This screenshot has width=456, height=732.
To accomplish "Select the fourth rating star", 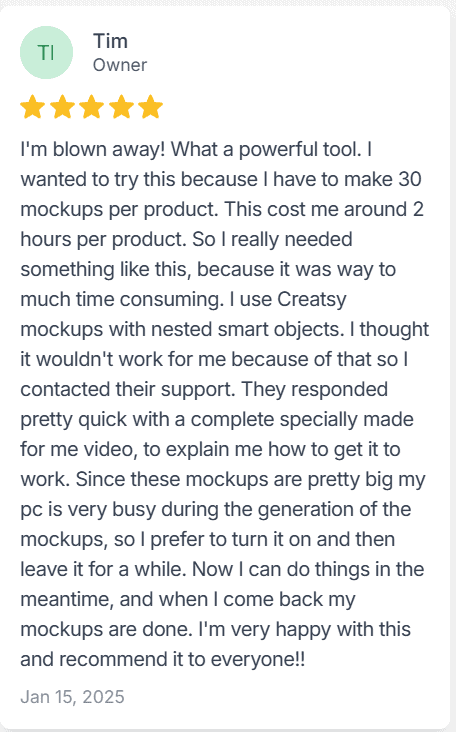I will (x=121, y=107).
